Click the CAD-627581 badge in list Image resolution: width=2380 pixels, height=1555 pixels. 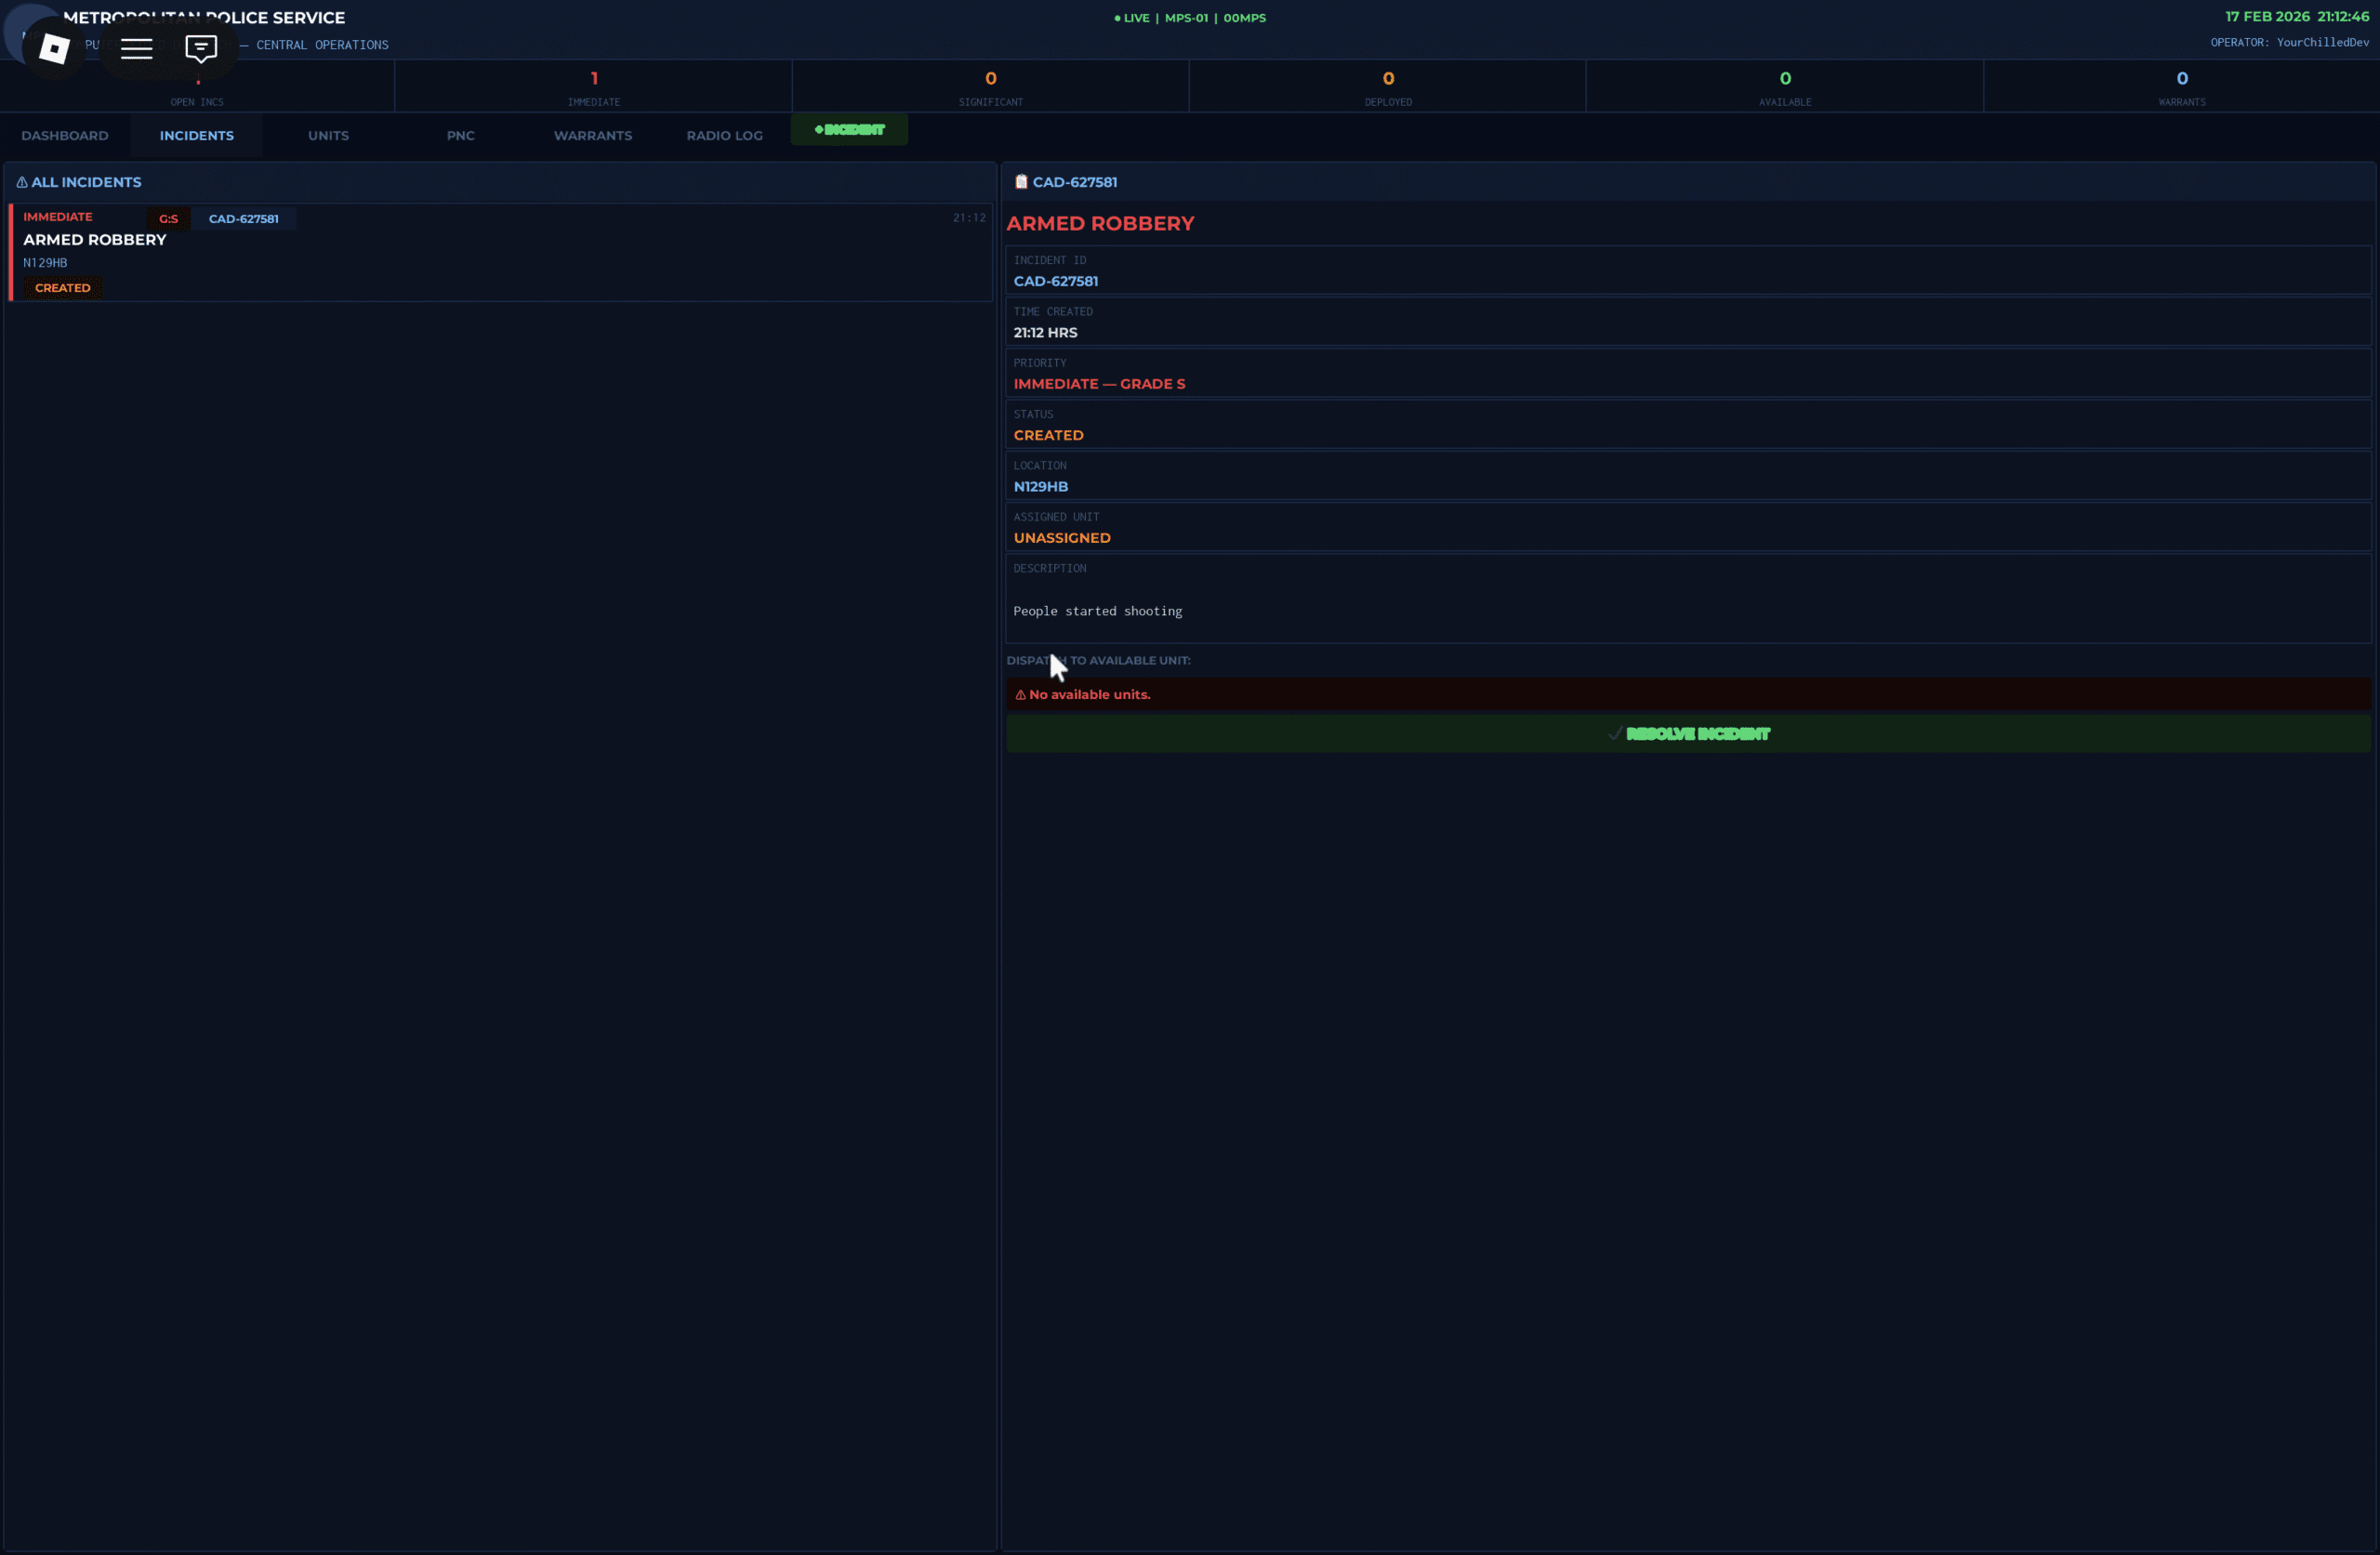click(x=243, y=219)
